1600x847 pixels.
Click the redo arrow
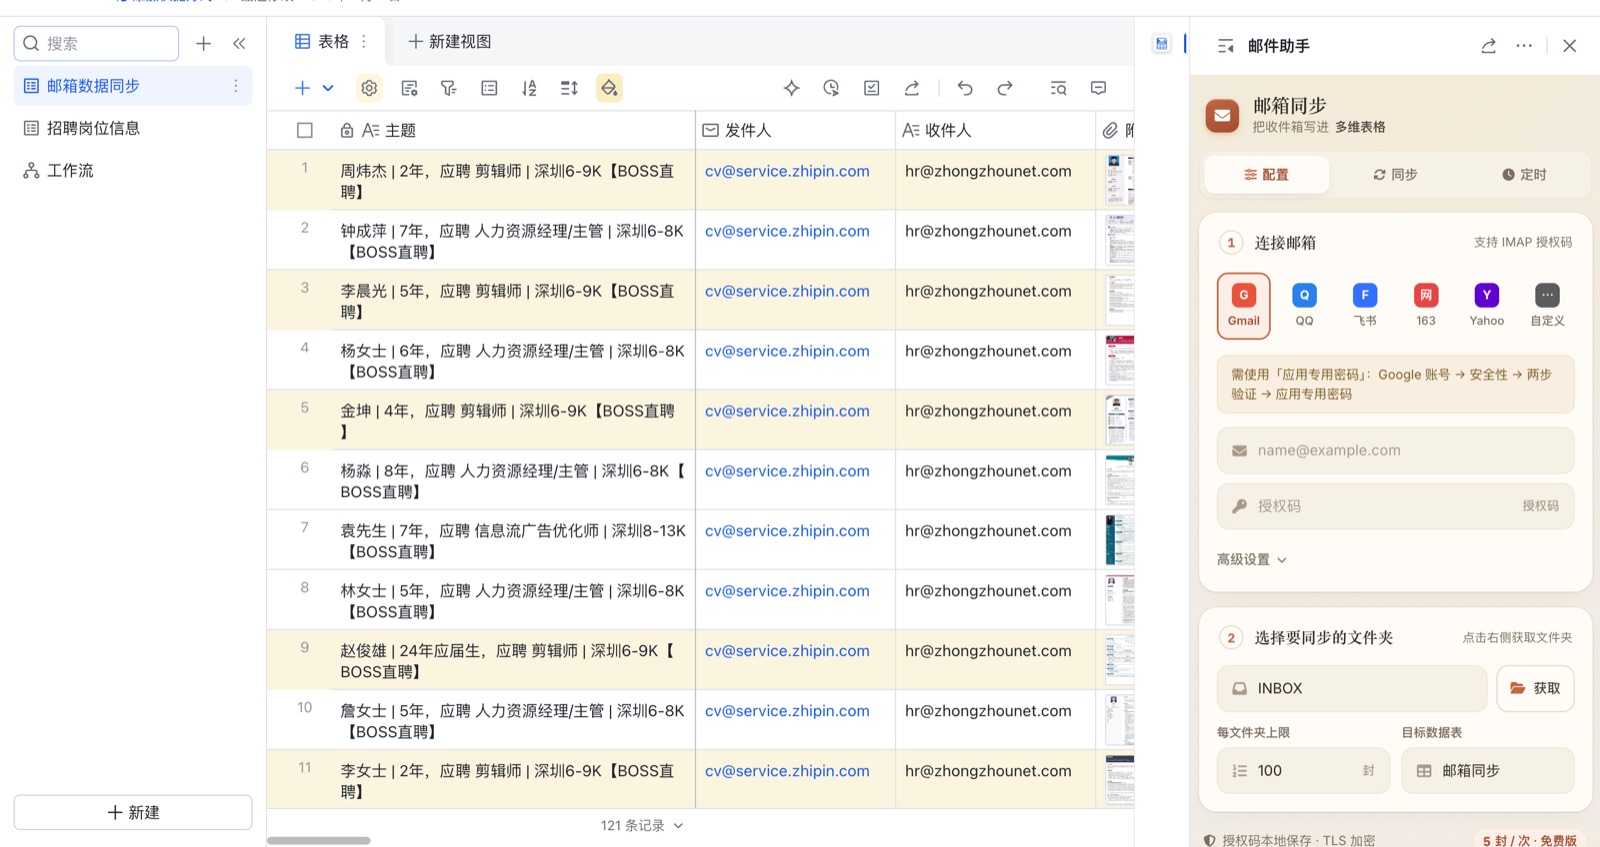tap(1005, 88)
